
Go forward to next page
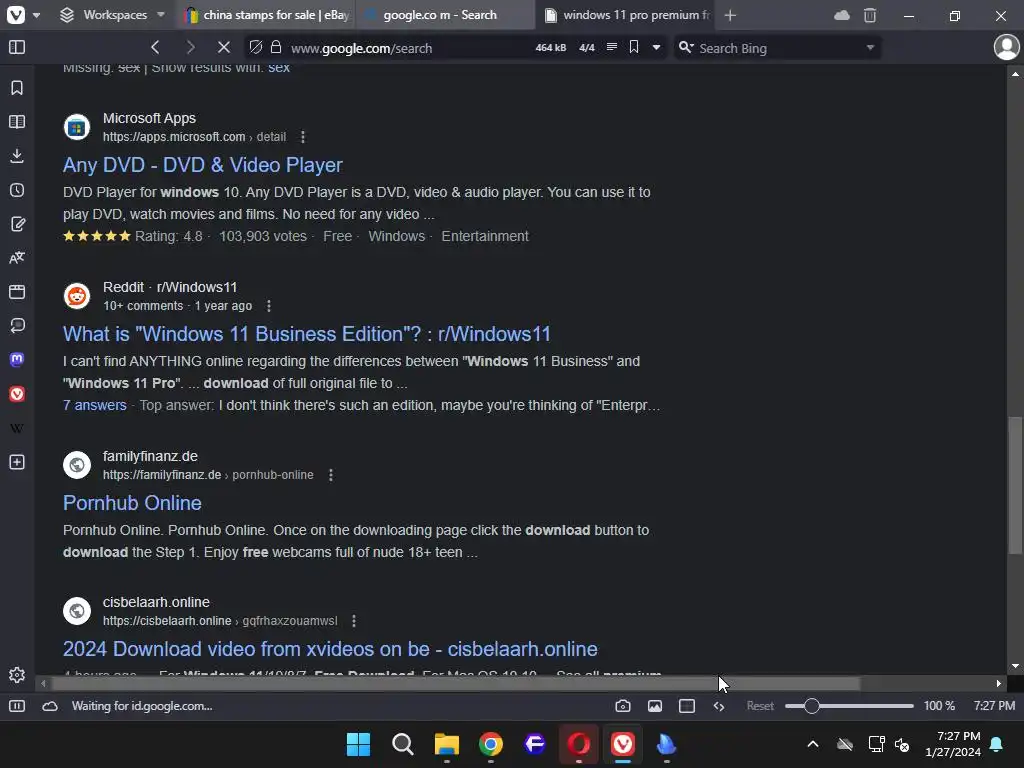tap(190, 47)
